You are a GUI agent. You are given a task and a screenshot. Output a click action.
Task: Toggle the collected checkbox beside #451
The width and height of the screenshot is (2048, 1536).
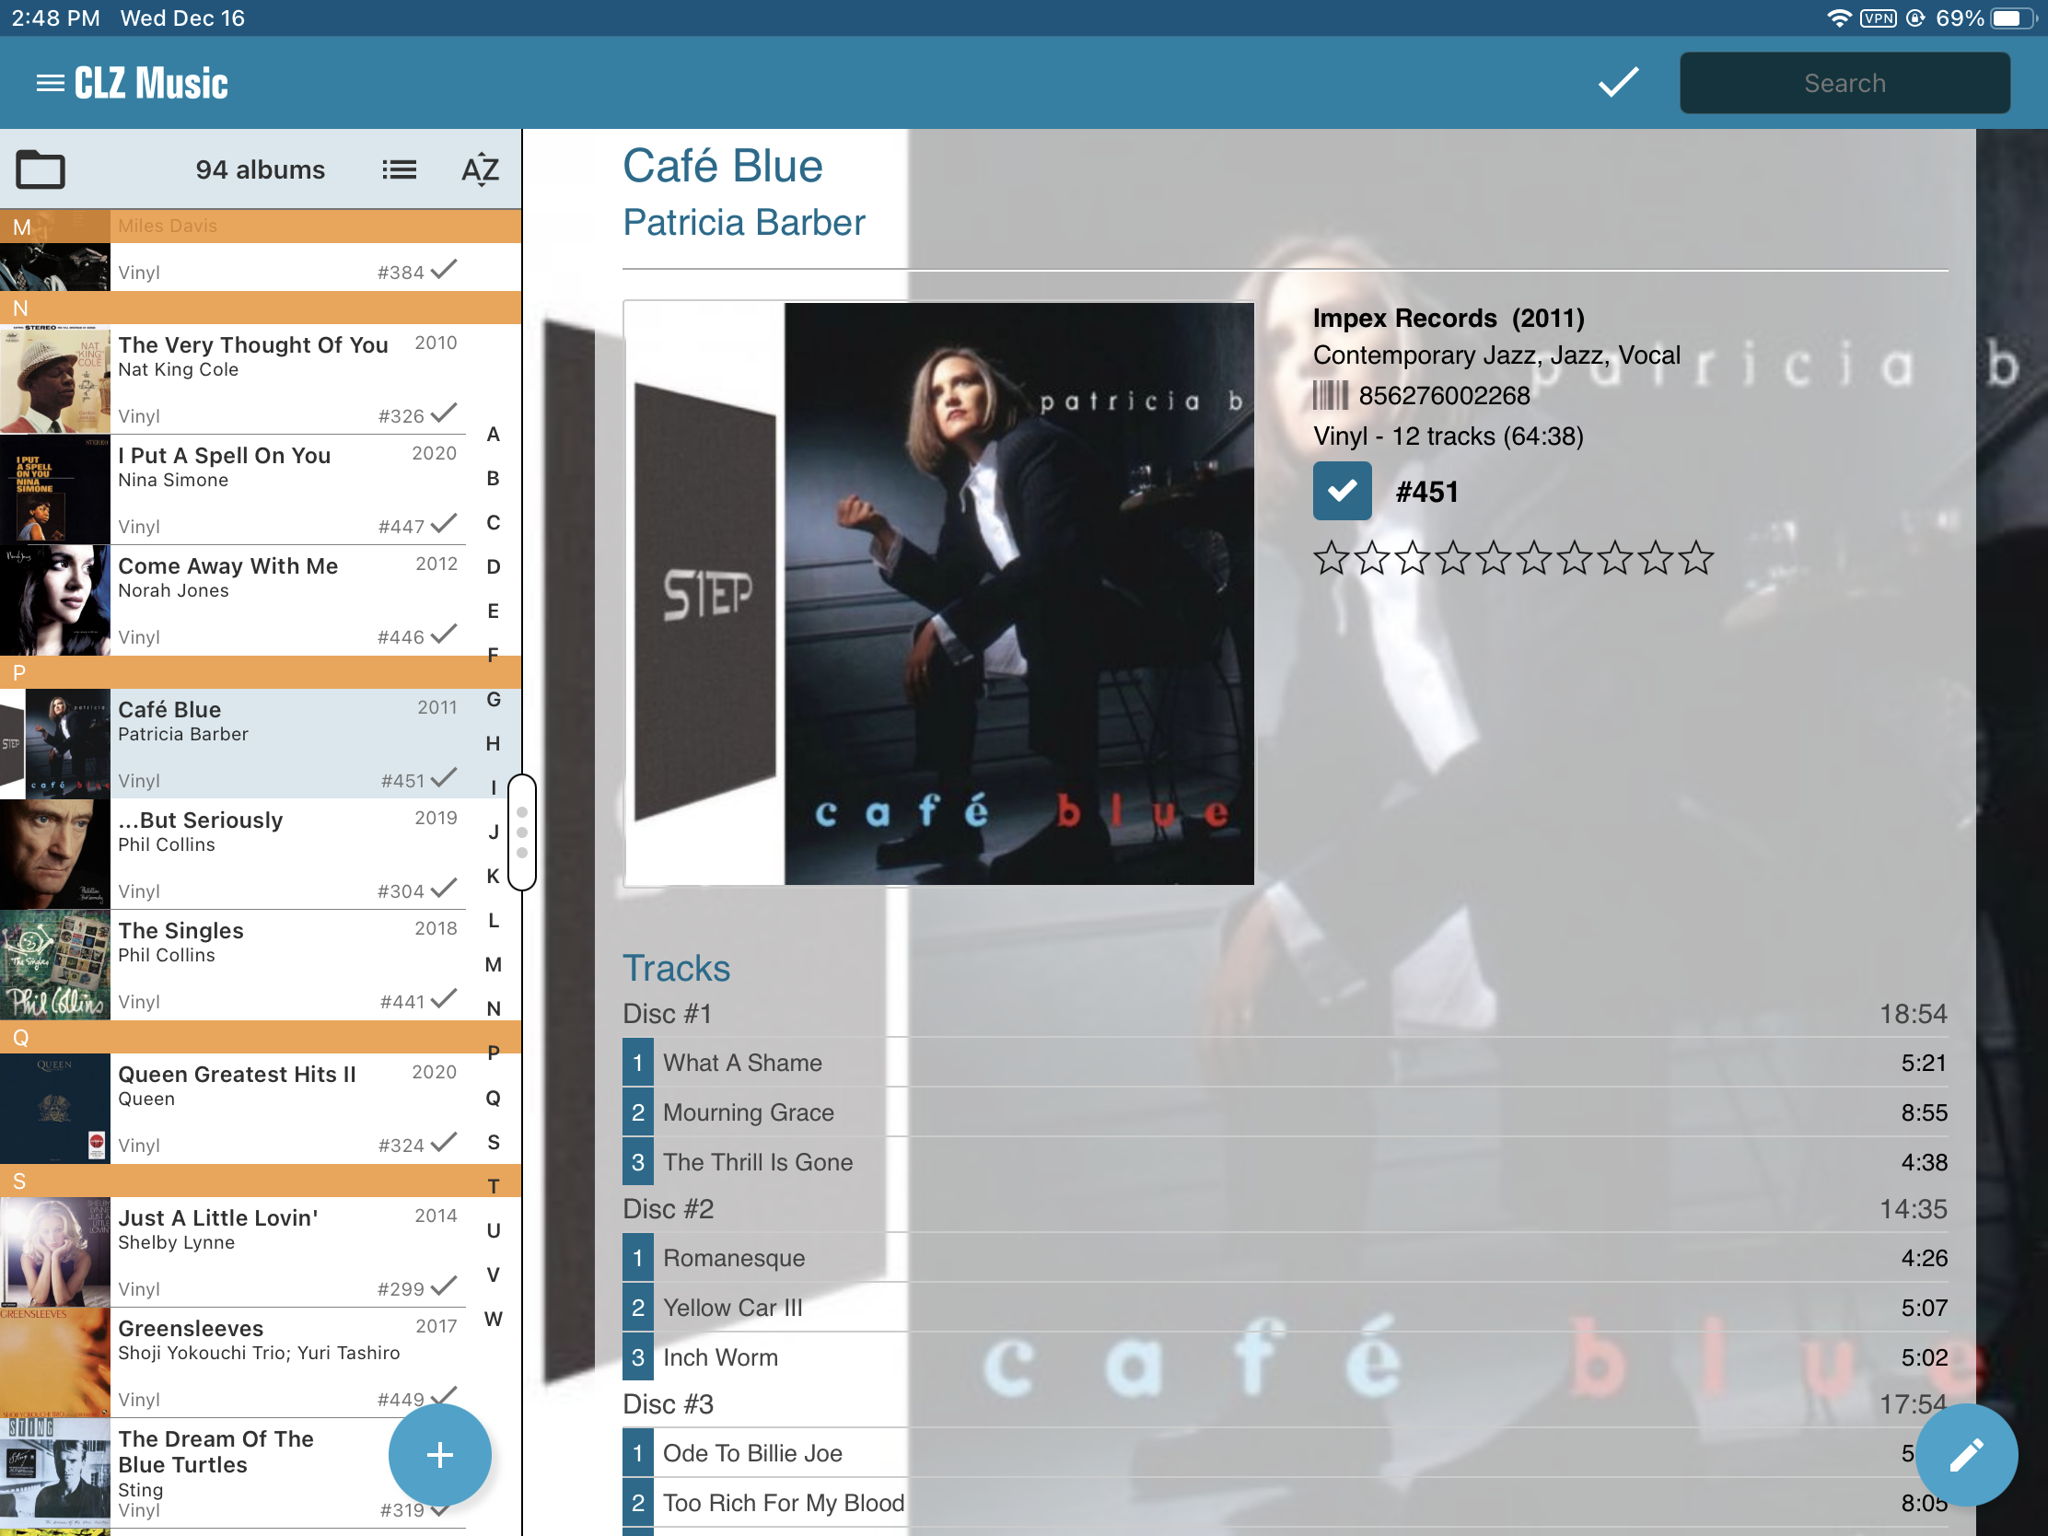[x=1342, y=491]
